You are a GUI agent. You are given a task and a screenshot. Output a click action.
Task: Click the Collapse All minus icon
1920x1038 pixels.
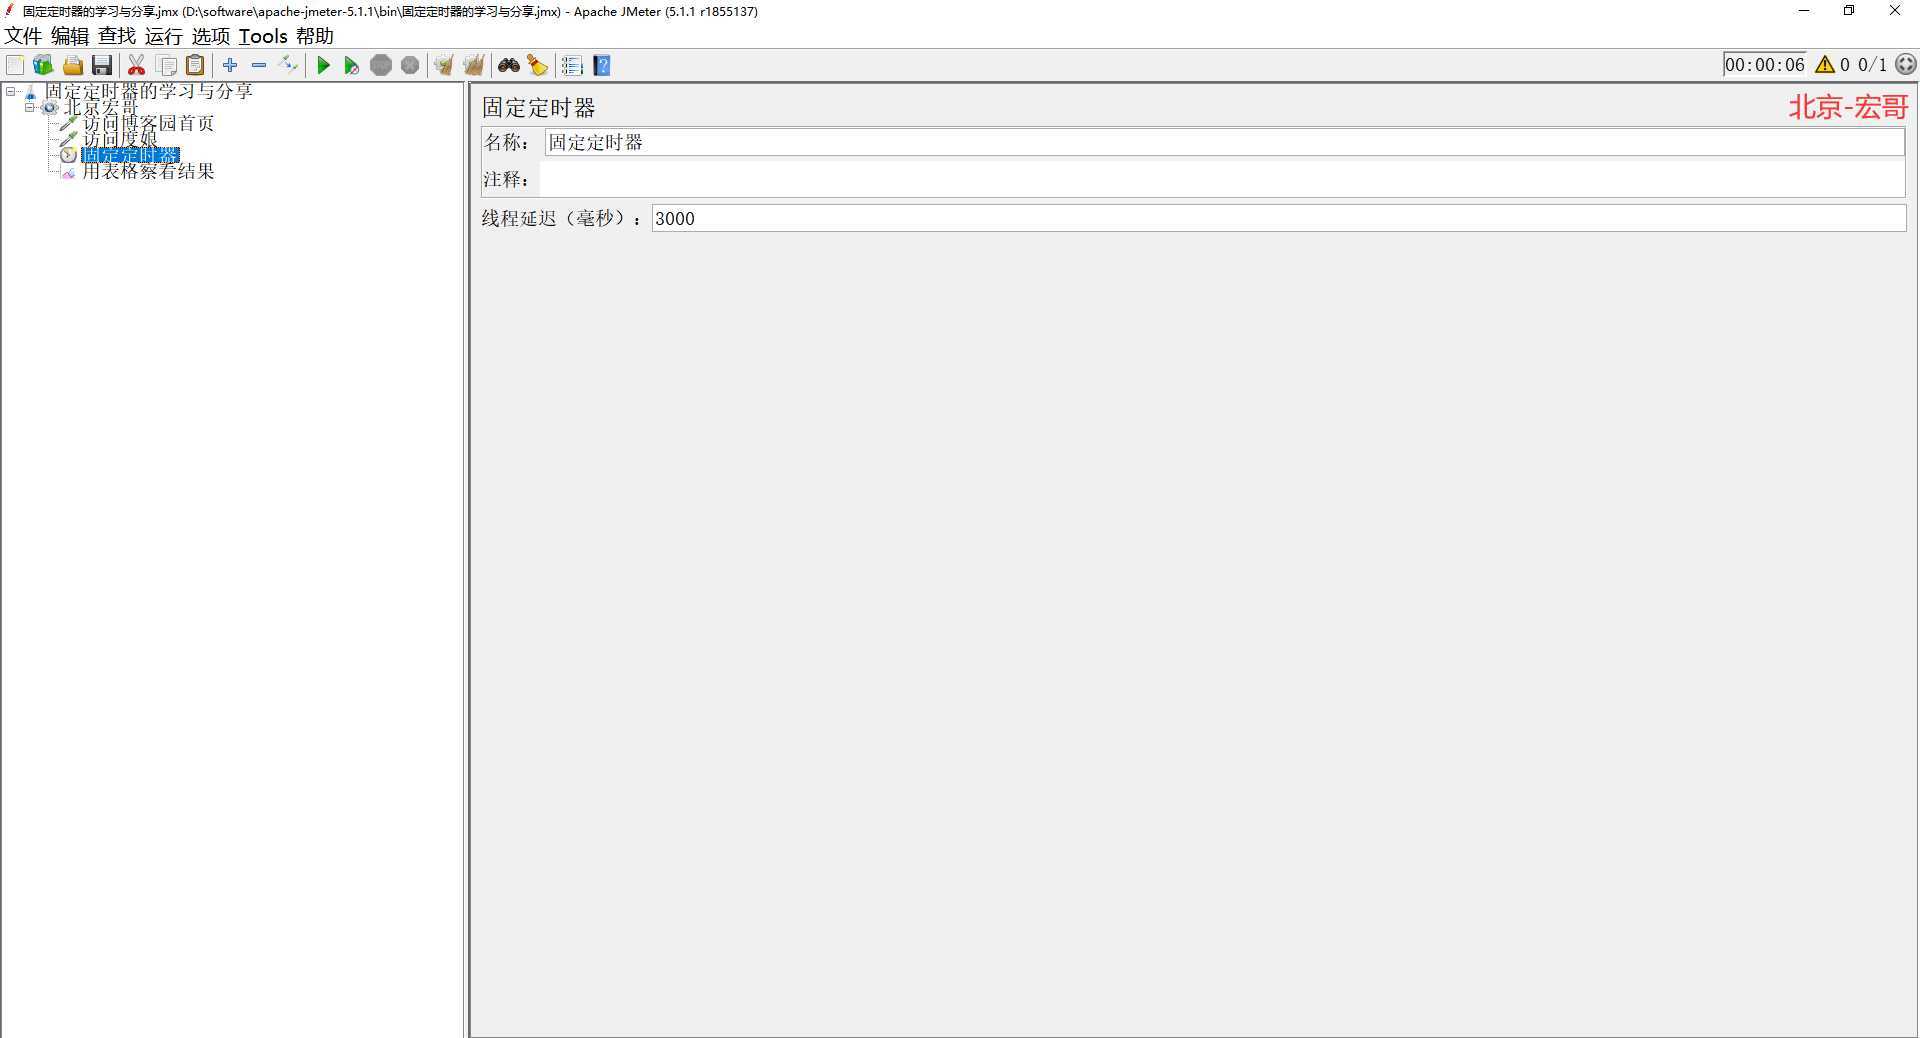coord(259,66)
